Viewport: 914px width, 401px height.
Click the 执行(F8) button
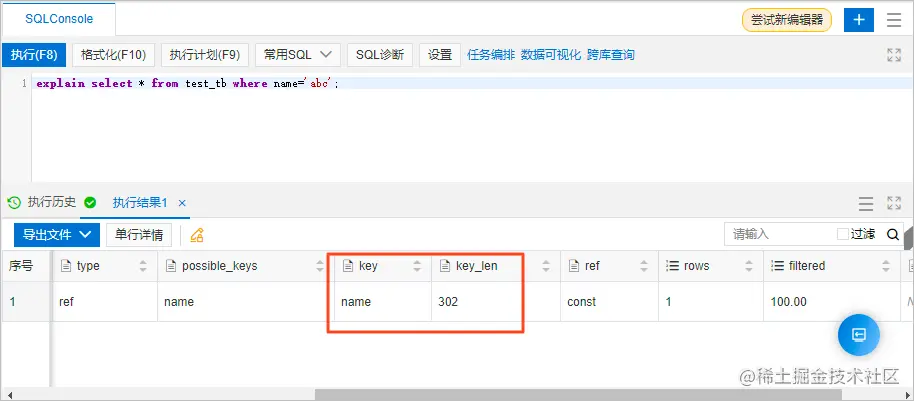[x=34, y=55]
